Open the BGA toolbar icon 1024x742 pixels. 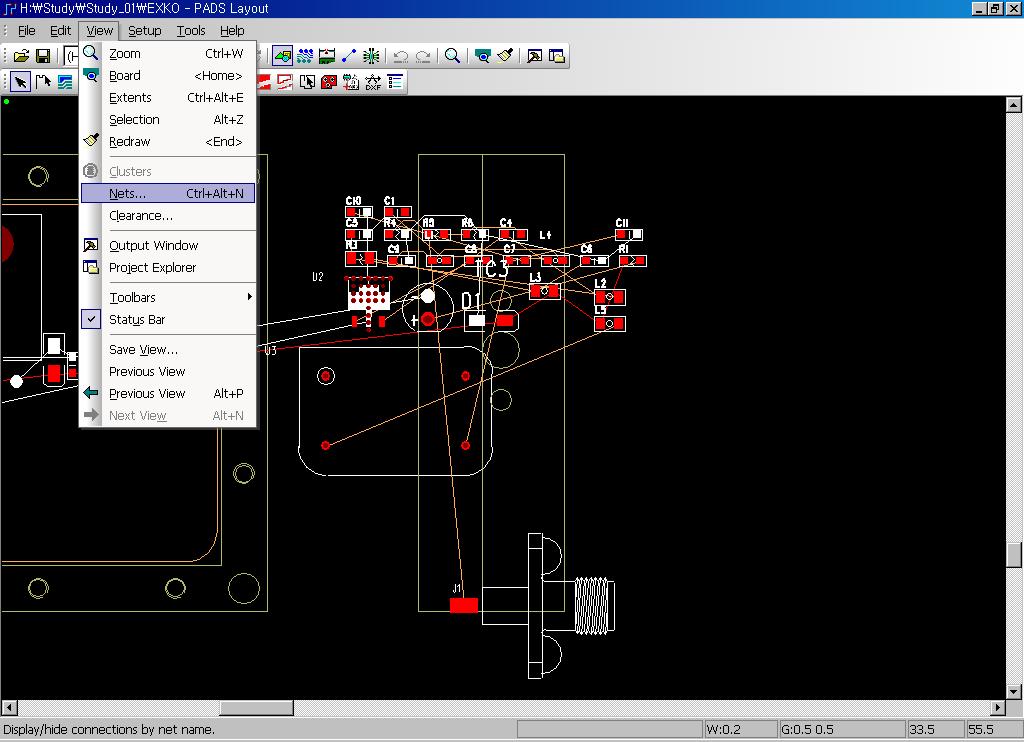[372, 56]
